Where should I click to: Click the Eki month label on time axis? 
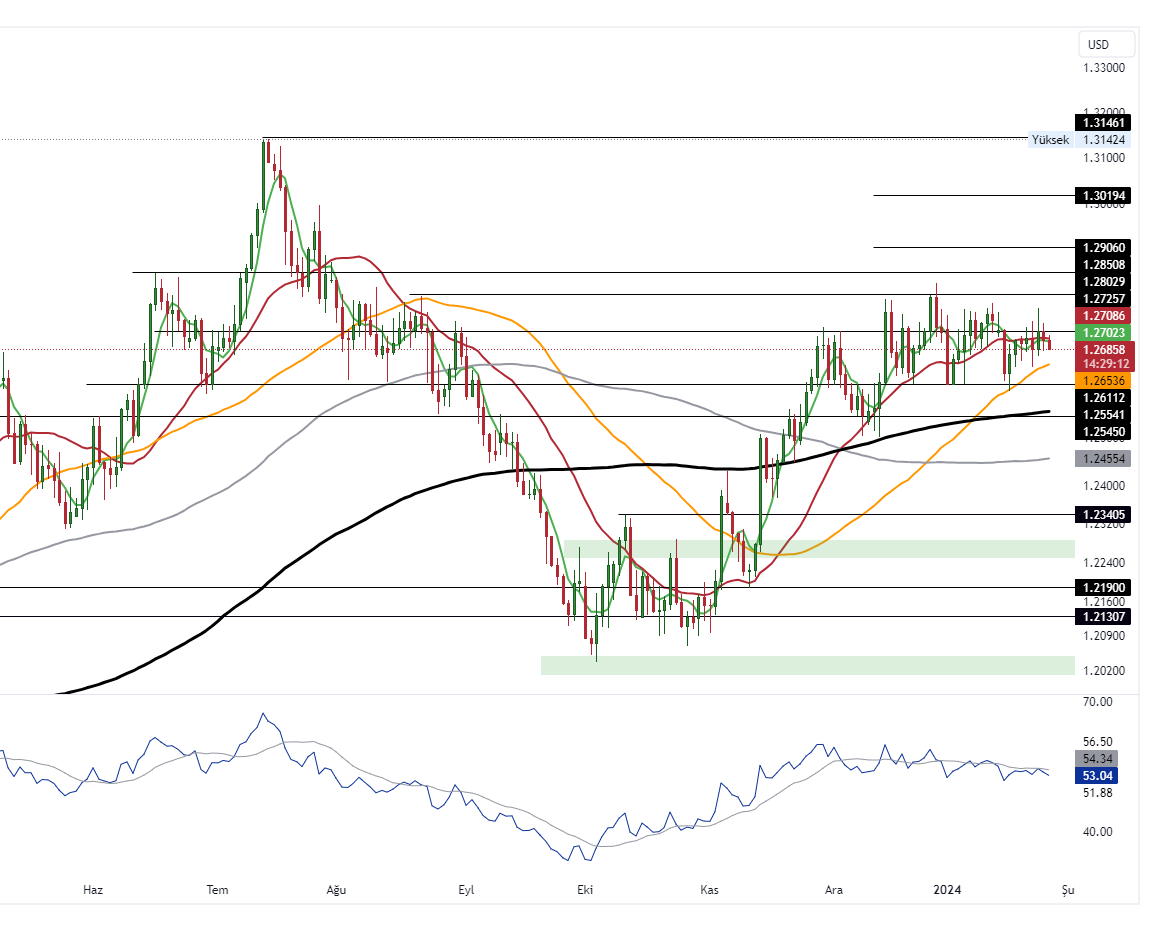585,890
